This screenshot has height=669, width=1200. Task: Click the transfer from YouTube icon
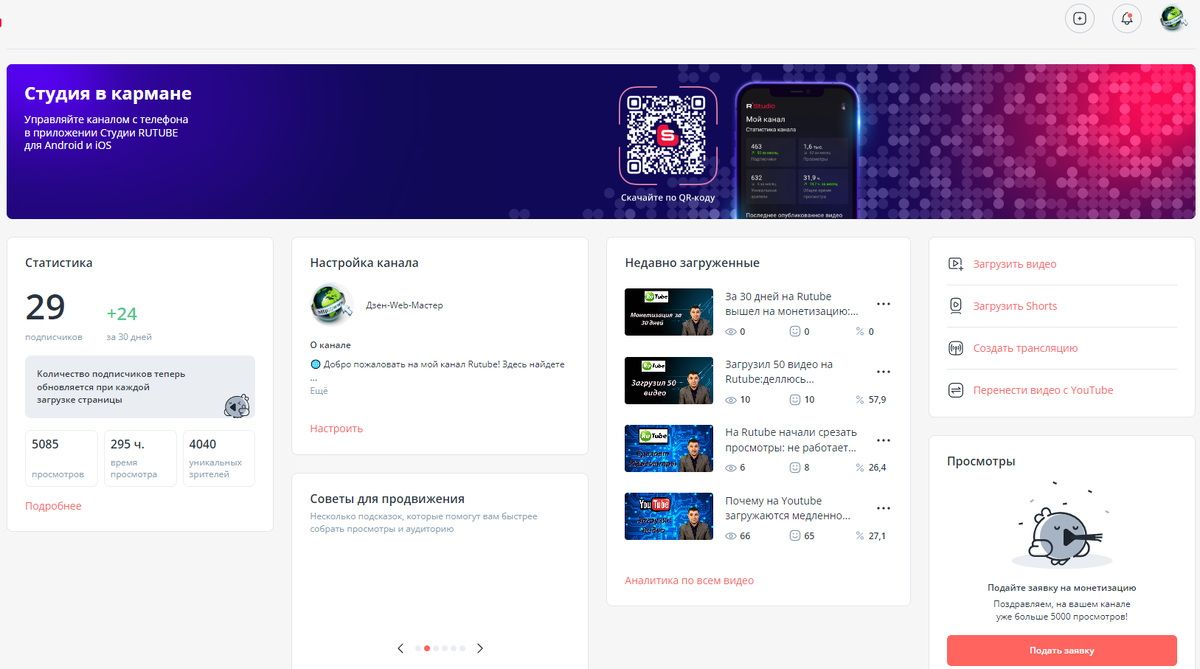click(955, 390)
